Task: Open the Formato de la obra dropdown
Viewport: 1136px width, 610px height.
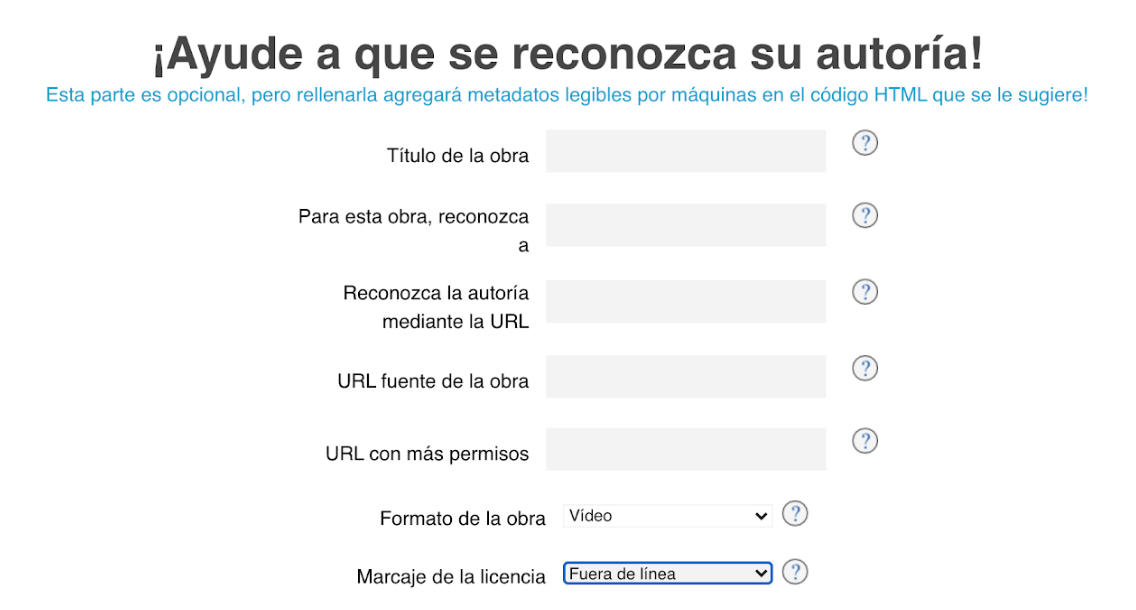Action: (666, 516)
